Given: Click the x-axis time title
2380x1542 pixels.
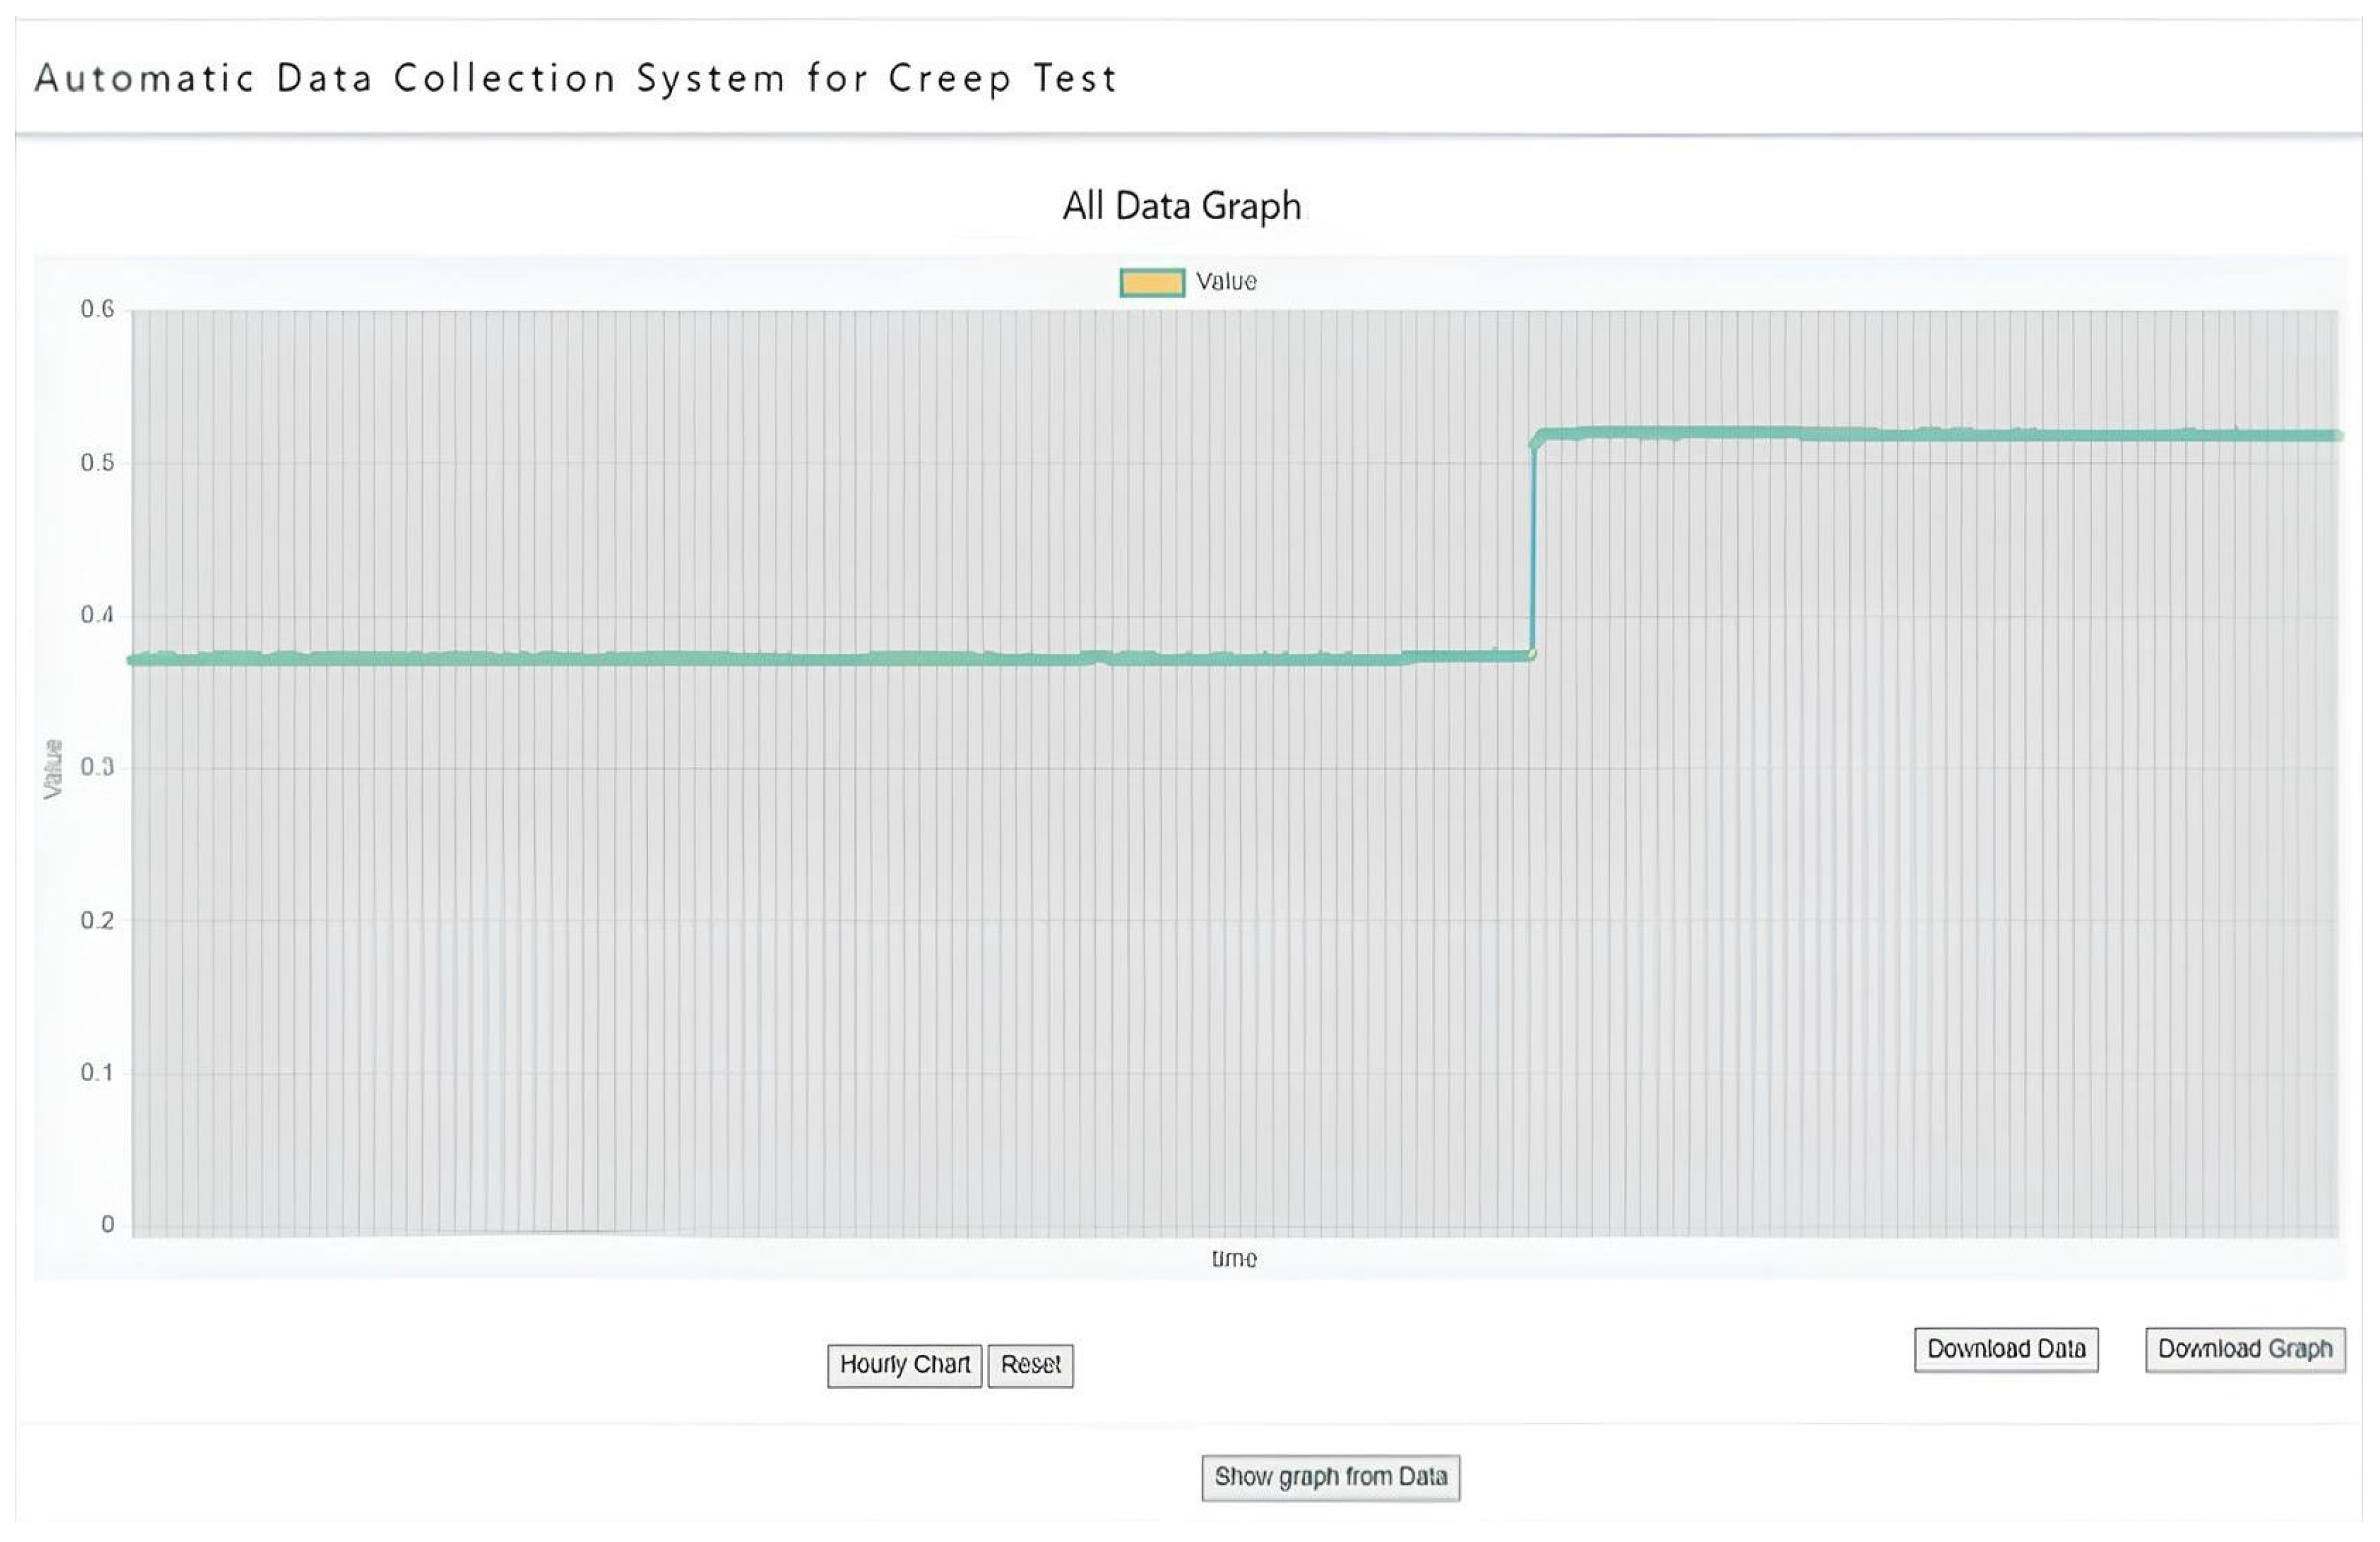Looking at the screenshot, I should (x=1234, y=1259).
